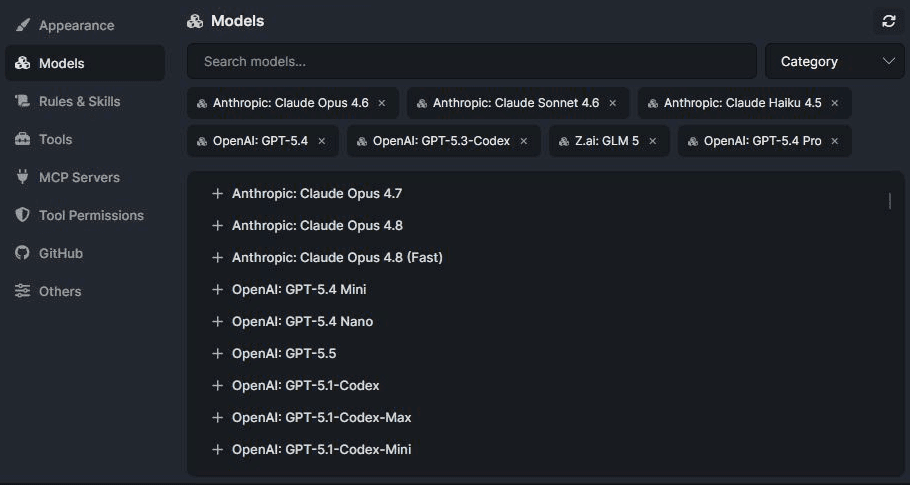Click the toolbox icon beside Tools
This screenshot has height=485, width=910.
tap(22, 139)
